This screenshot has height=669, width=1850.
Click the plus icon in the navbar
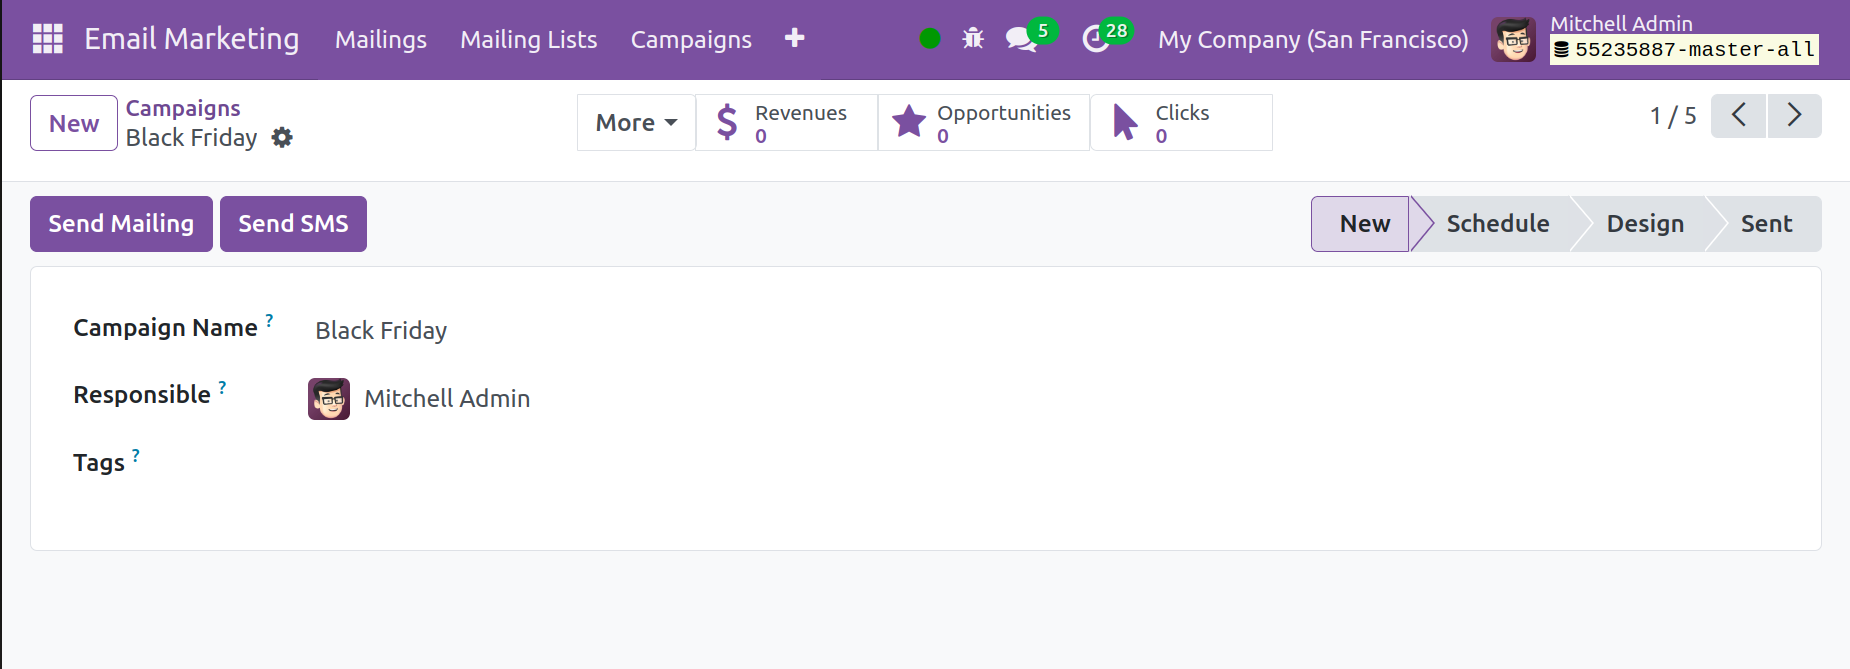pyautogui.click(x=794, y=39)
